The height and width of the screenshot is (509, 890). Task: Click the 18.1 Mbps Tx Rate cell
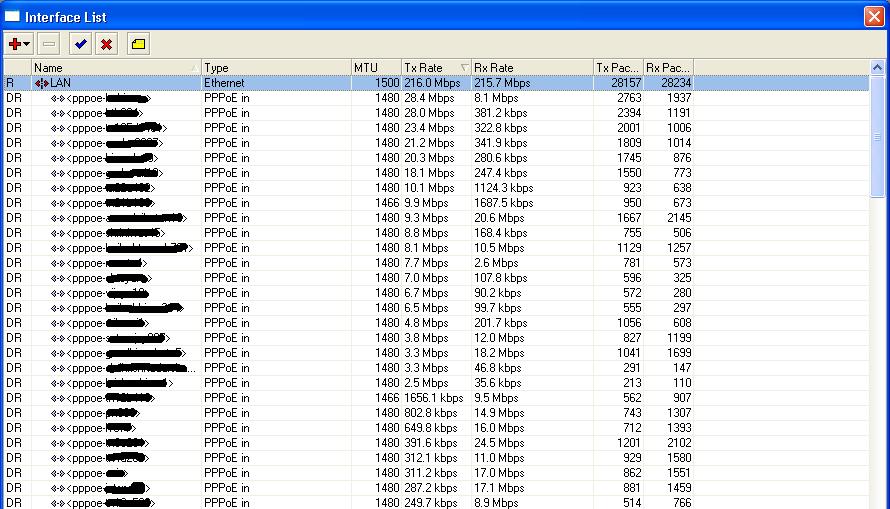429,173
